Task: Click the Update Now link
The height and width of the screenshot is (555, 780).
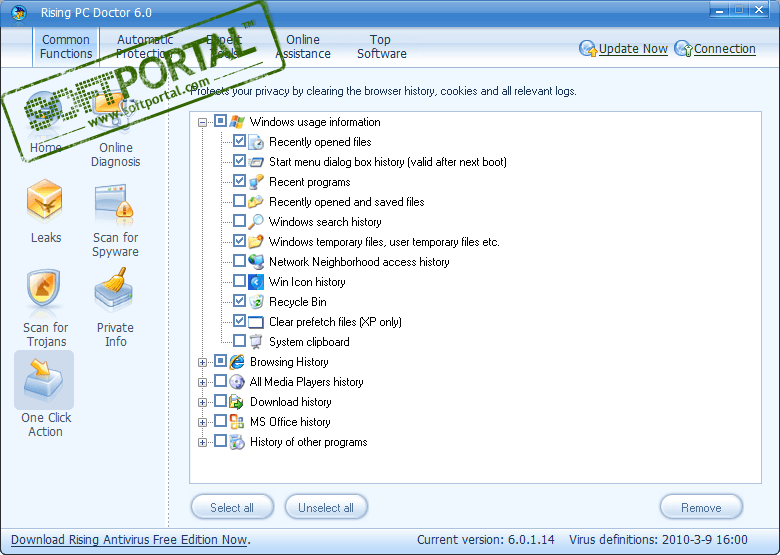Action: [x=633, y=49]
